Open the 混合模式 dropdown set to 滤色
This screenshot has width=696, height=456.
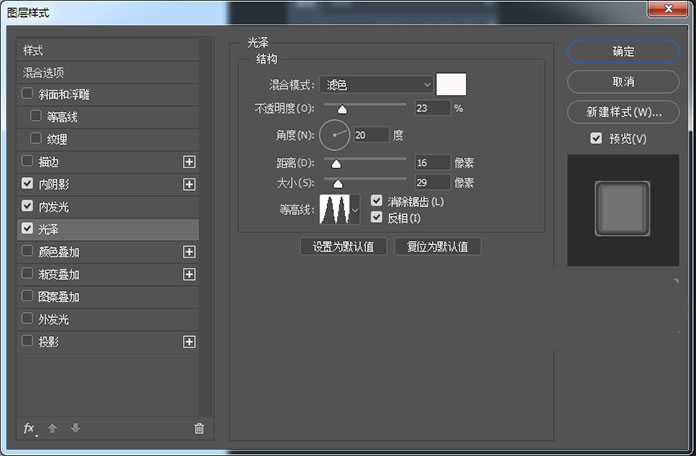[376, 84]
